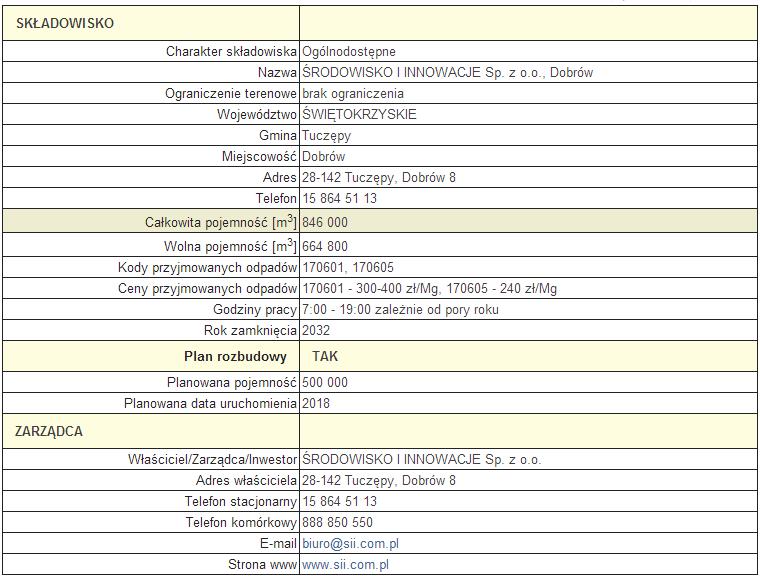The height and width of the screenshot is (577, 760).
Task: Click the label Telefon stacjonarny
Action: pos(240,501)
